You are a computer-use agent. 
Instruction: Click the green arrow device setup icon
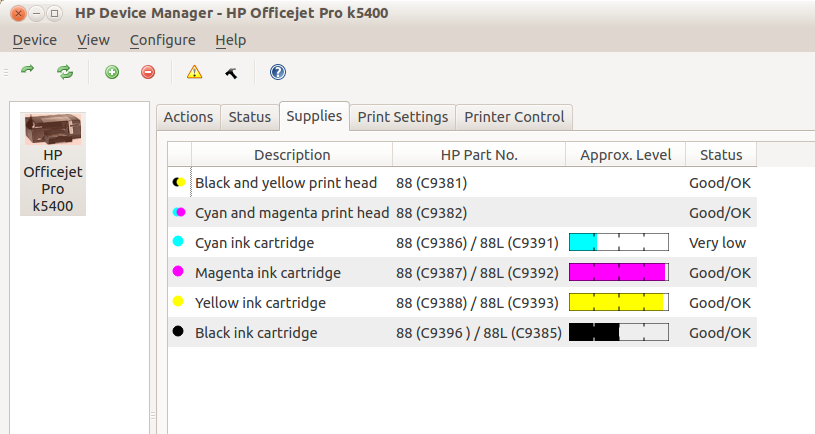click(x=28, y=70)
